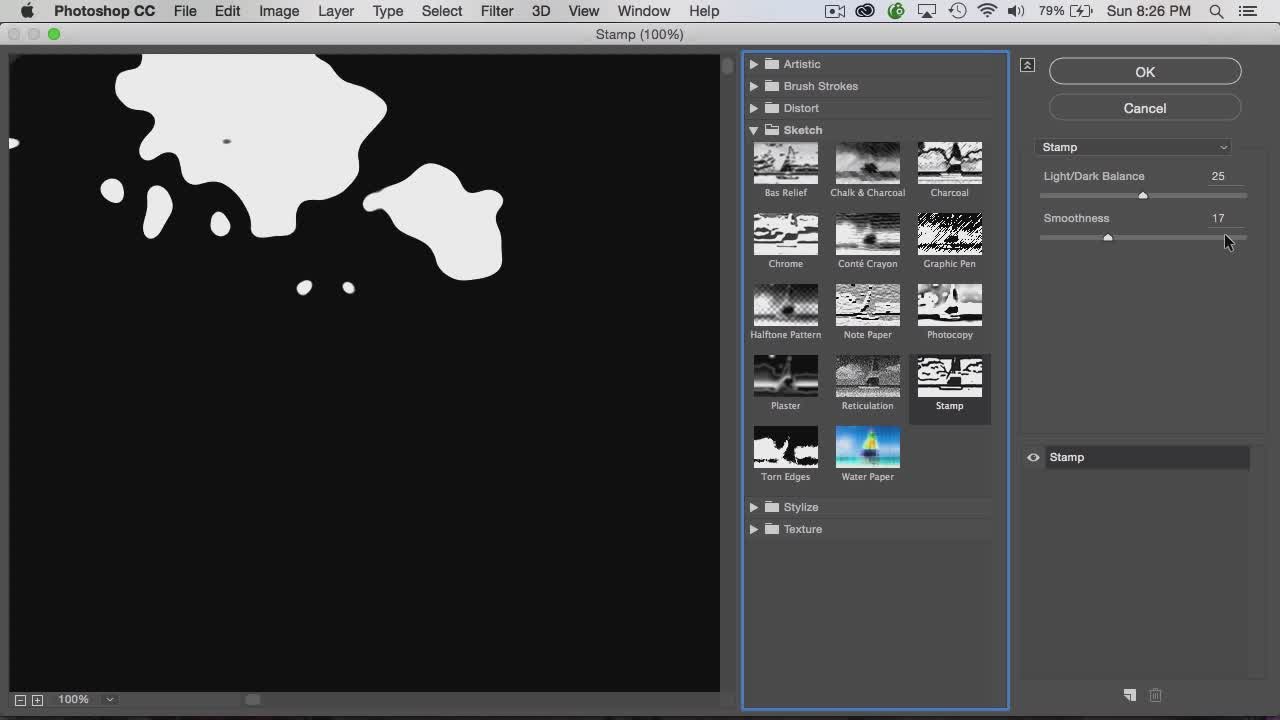Click the preview horizontal scrollbar thumb
1280x720 pixels.
click(x=253, y=700)
